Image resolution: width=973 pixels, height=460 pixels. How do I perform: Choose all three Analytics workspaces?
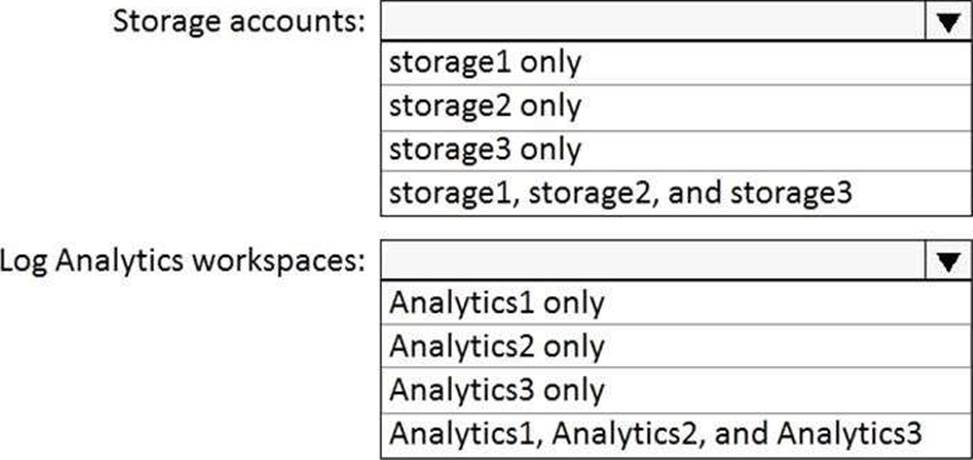(x=655, y=434)
